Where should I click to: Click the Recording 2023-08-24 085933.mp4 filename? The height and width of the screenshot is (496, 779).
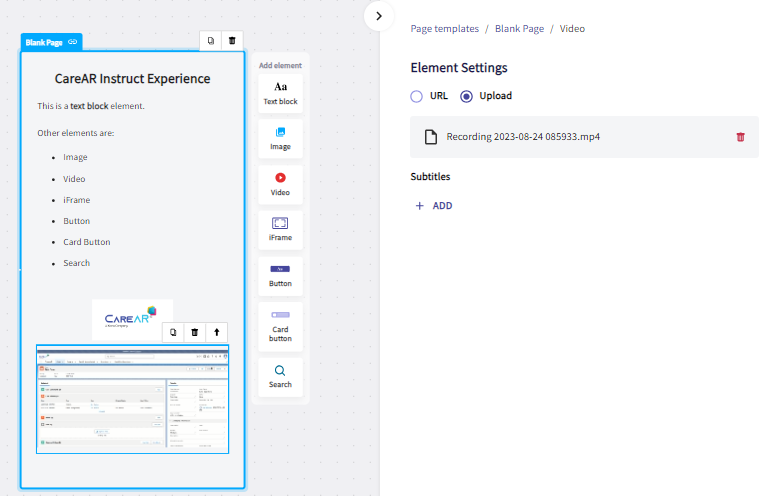[523, 137]
